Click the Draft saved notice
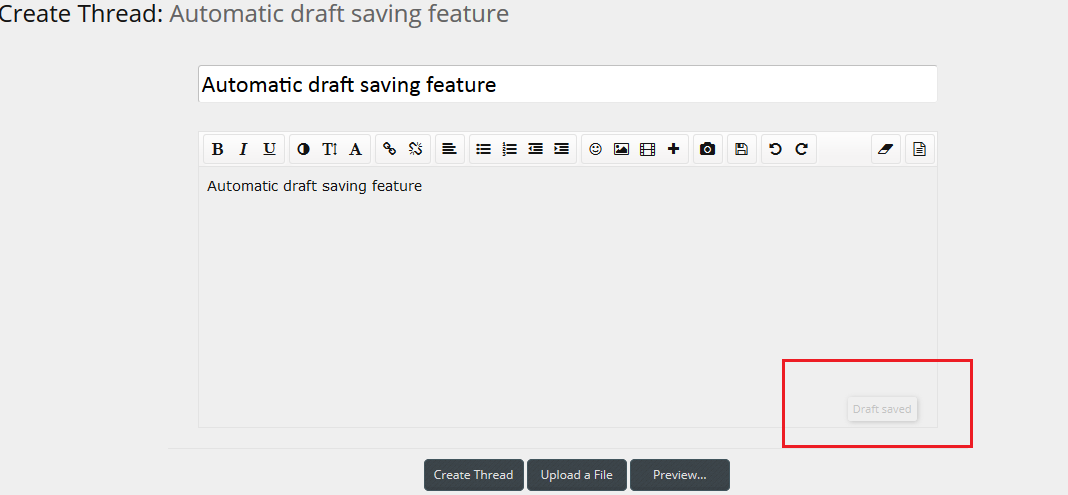Viewport: 1068px width, 495px height. tap(882, 409)
